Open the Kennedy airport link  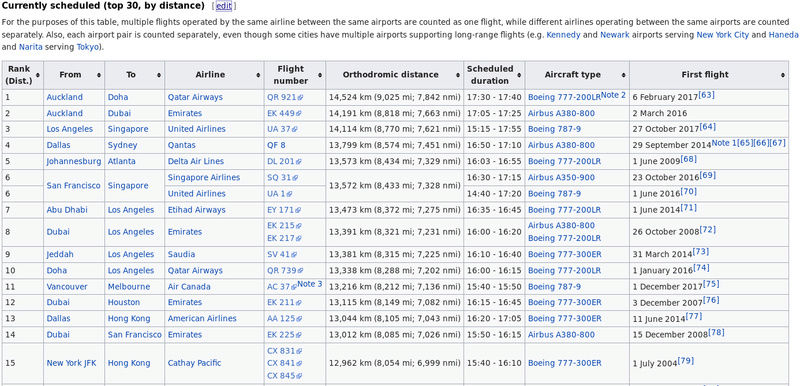pyautogui.click(x=563, y=35)
